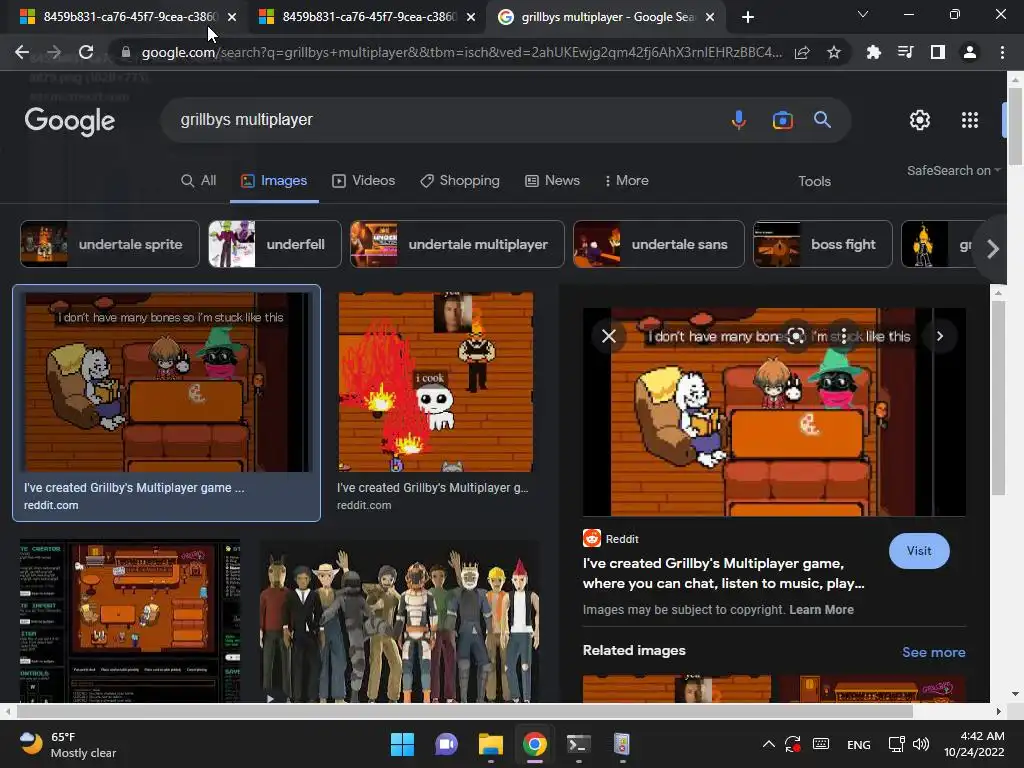Expand the More search categories menu
The width and height of the screenshot is (1024, 768).
click(x=627, y=181)
